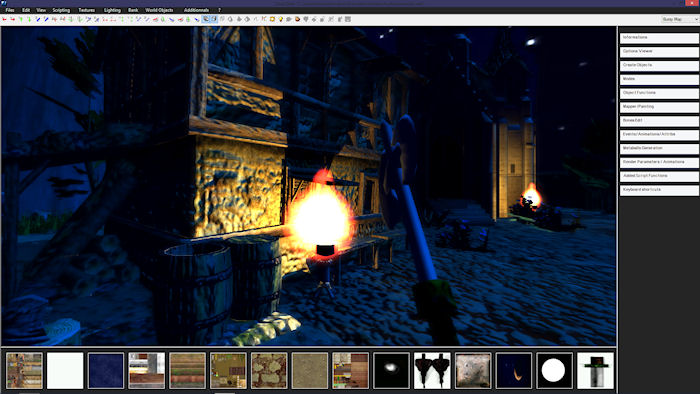Click the grid icon at toolbar end
The height and width of the screenshot is (394, 700).
[x=348, y=19]
